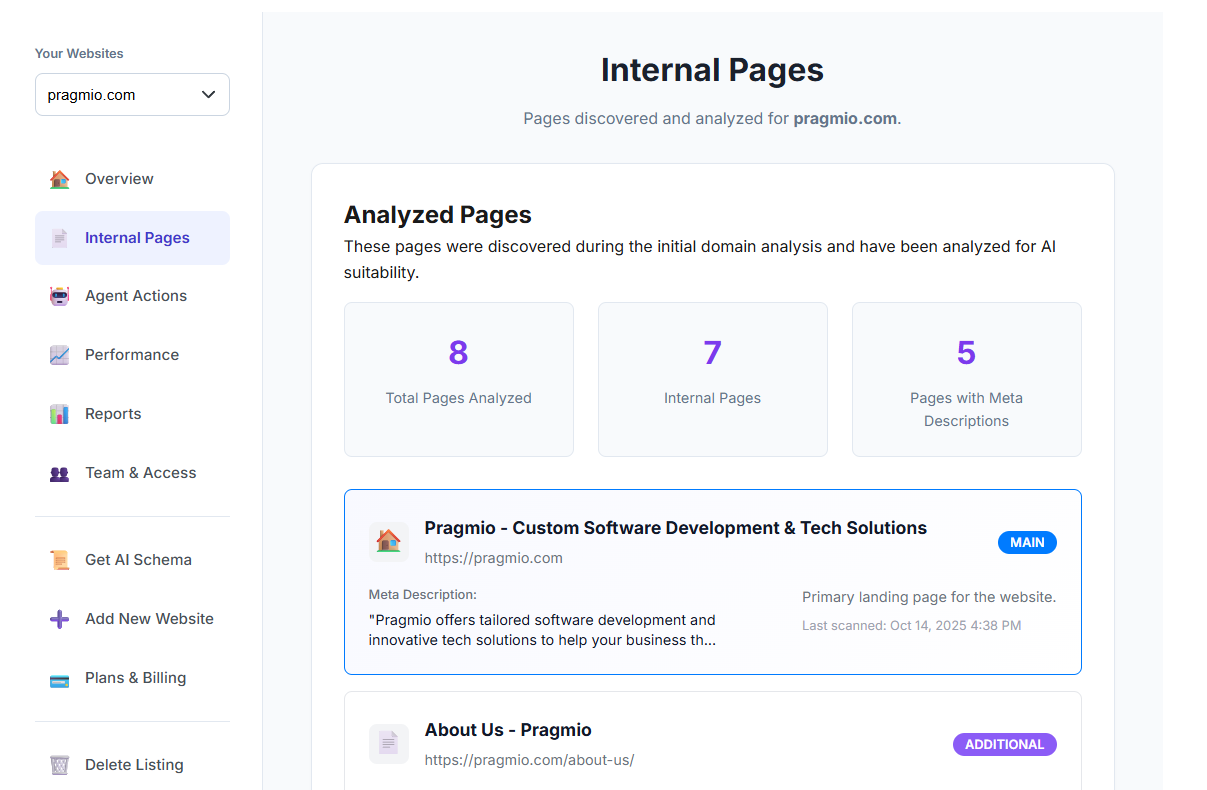
Task: Click the website dropdown chevron arrow
Action: [x=208, y=95]
